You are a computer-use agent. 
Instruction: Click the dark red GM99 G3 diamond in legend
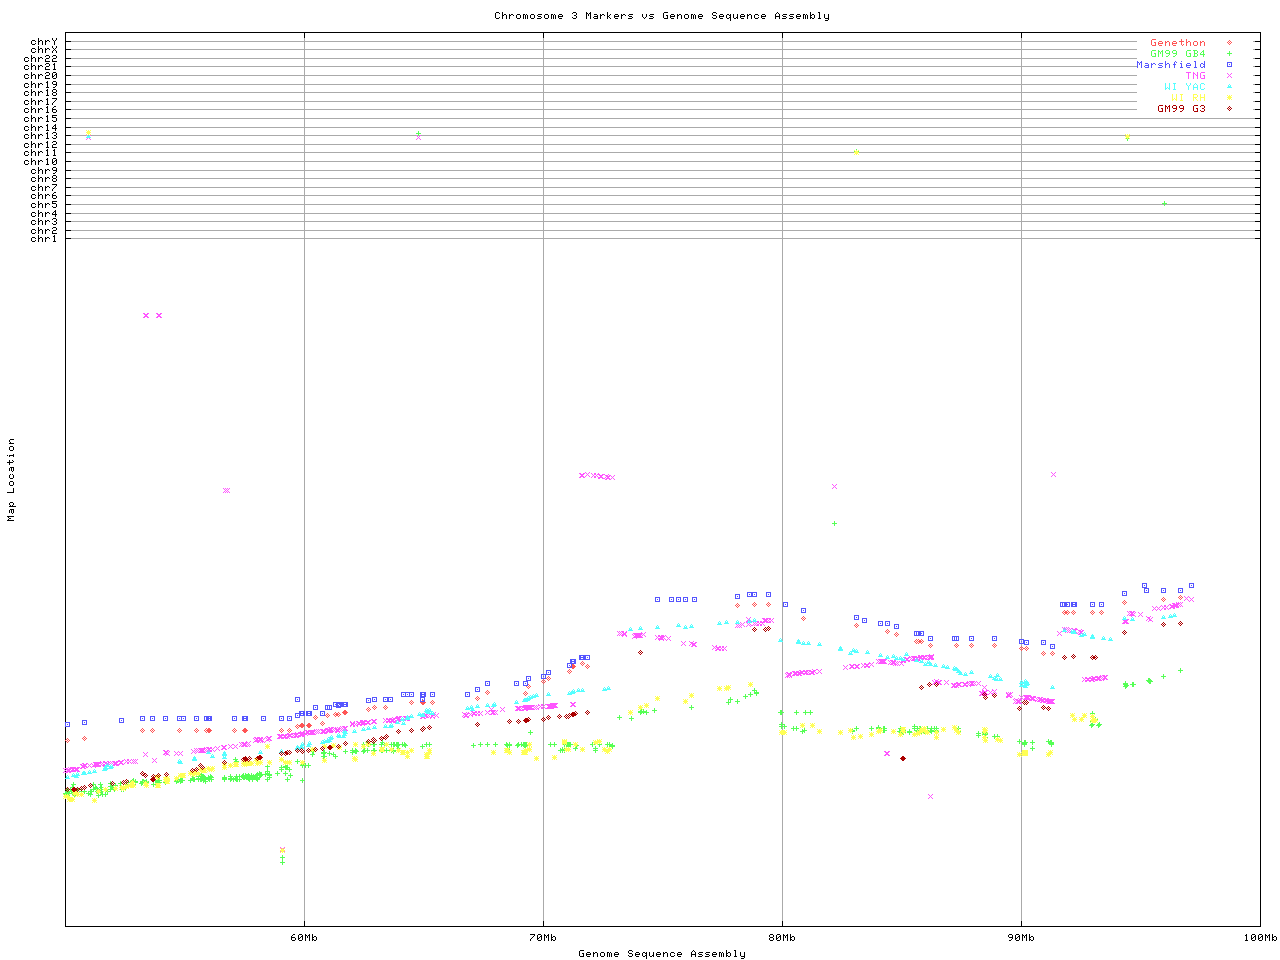coord(1229,109)
